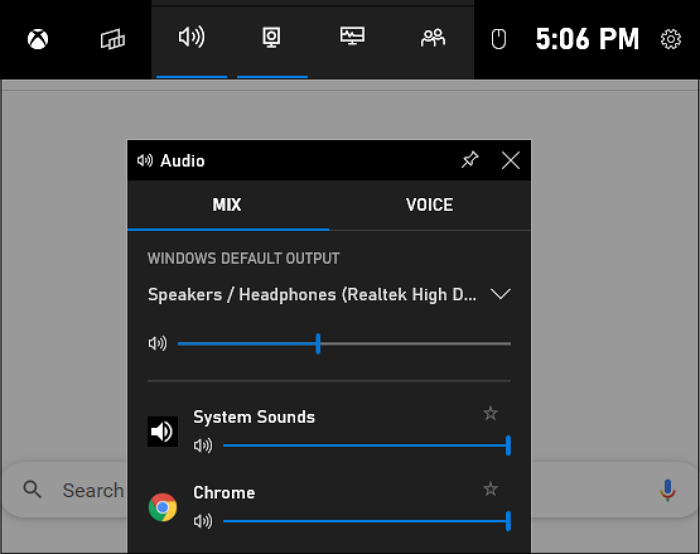Toggle the Capture widget icon
This screenshot has width=700, height=554.
[x=271, y=38]
